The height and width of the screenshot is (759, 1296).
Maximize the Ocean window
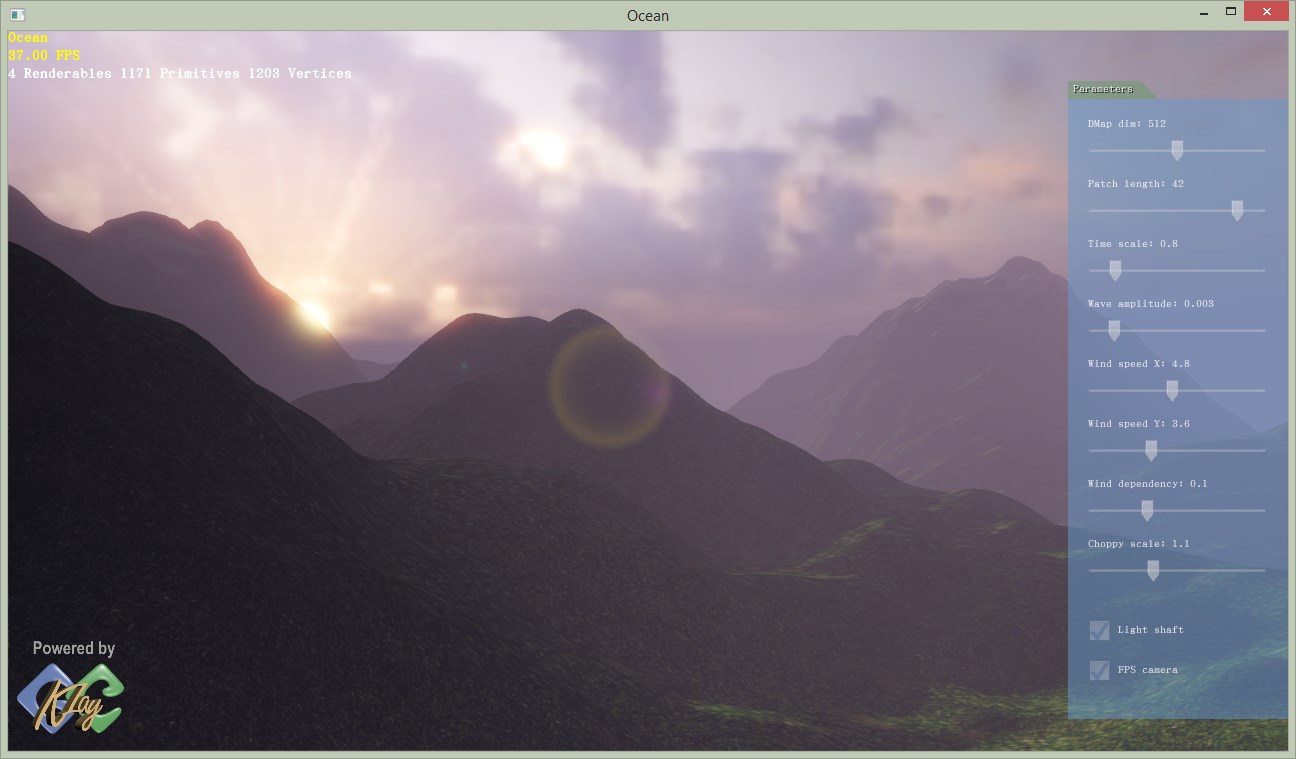(1231, 12)
